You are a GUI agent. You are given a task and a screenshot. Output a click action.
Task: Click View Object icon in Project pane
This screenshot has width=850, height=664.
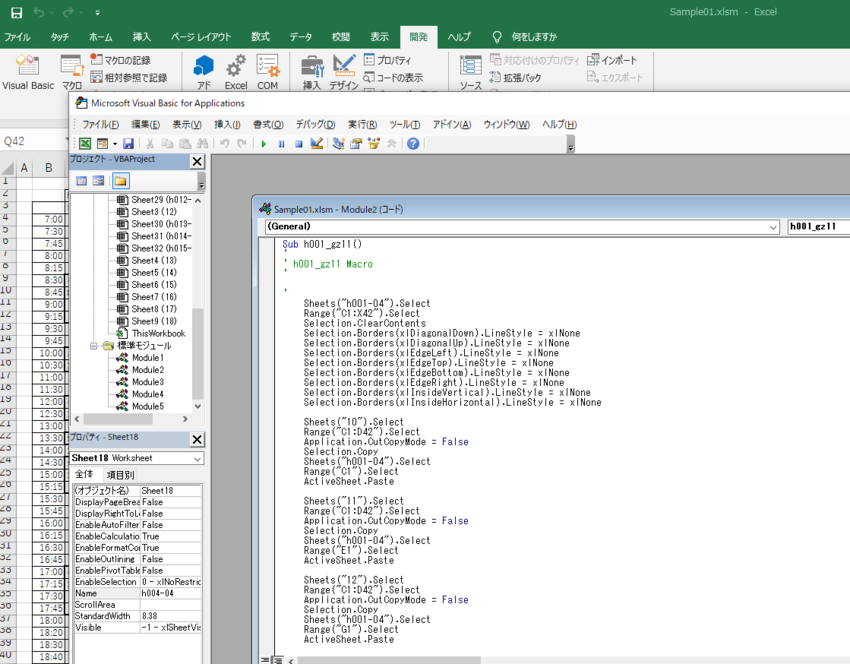tap(98, 180)
